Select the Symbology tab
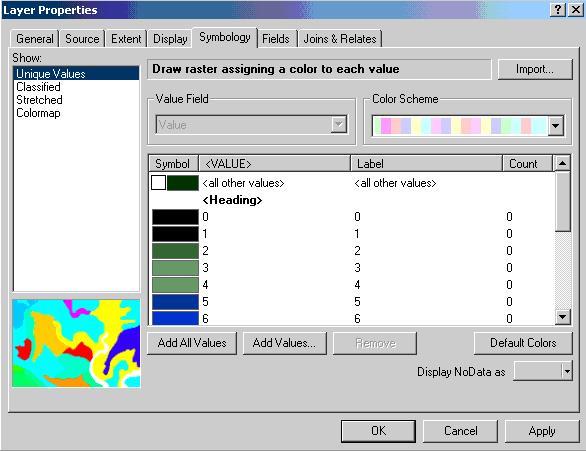Screen dimensions: 586x451 coord(225,37)
